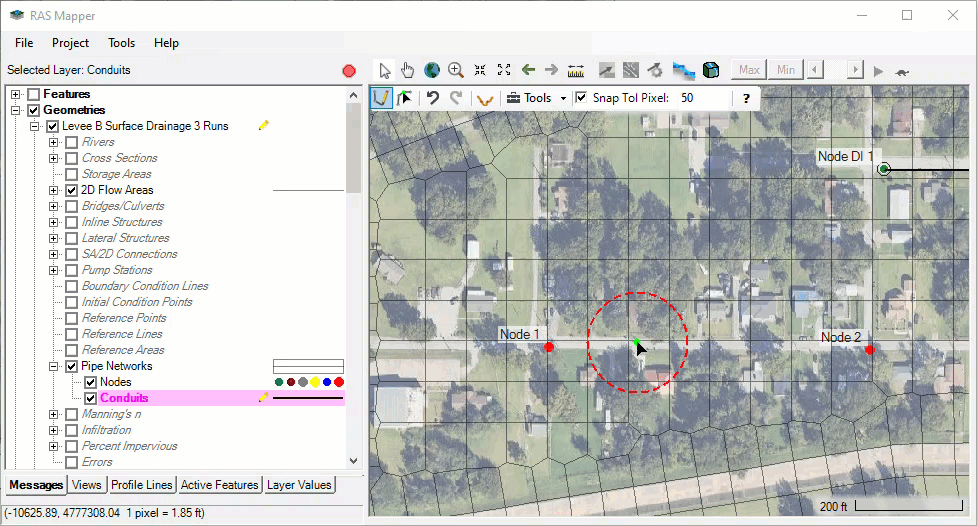Go to previous view with green arrow

[528, 70]
